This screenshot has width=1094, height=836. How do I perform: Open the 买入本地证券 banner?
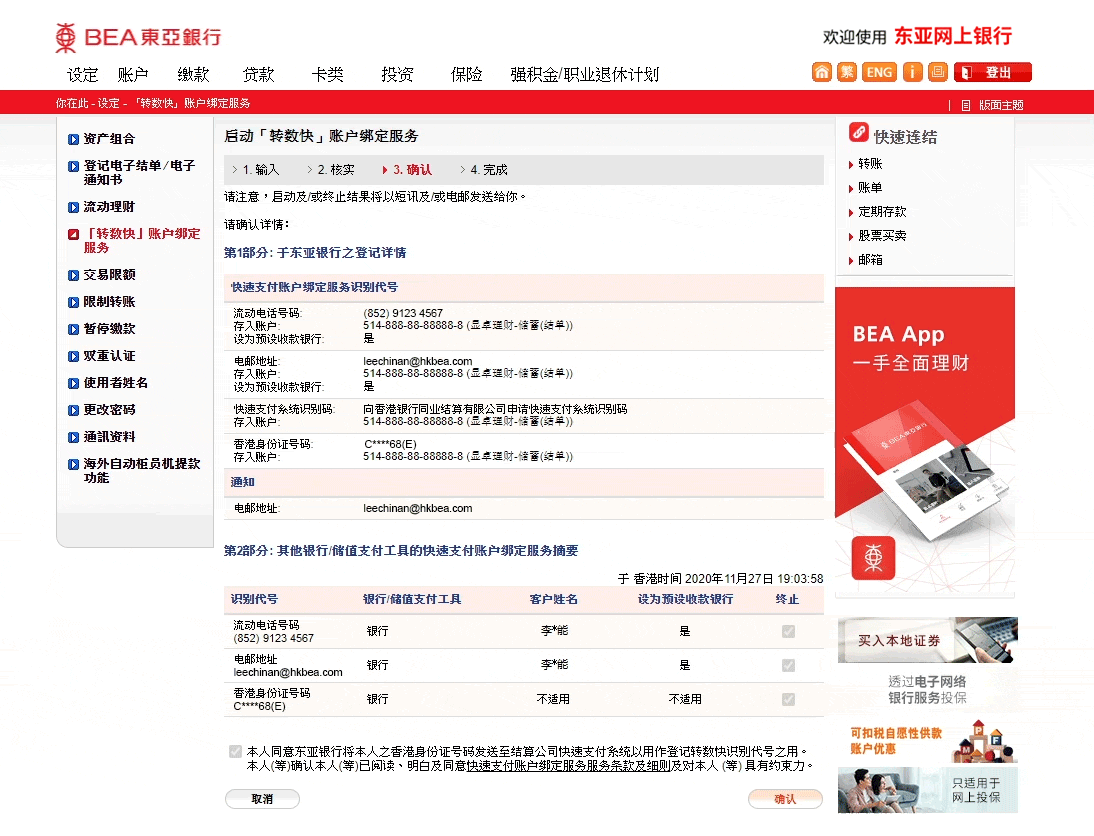pyautogui.click(x=927, y=640)
